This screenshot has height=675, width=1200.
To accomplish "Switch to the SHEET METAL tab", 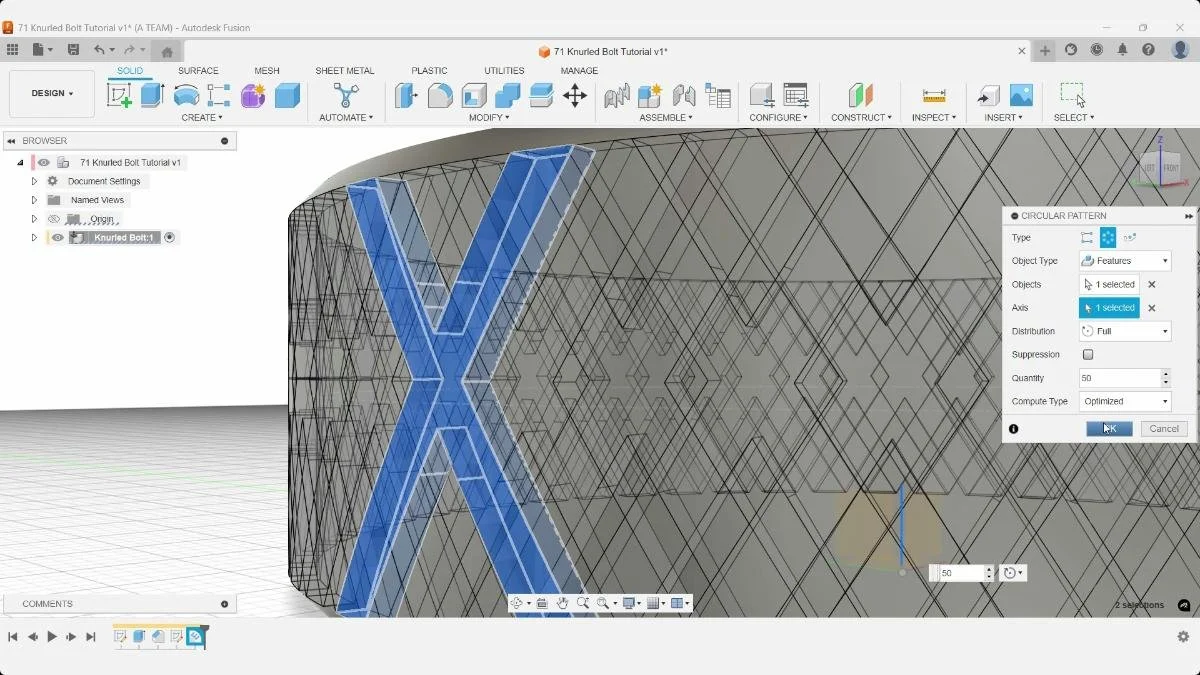I will [x=345, y=71].
